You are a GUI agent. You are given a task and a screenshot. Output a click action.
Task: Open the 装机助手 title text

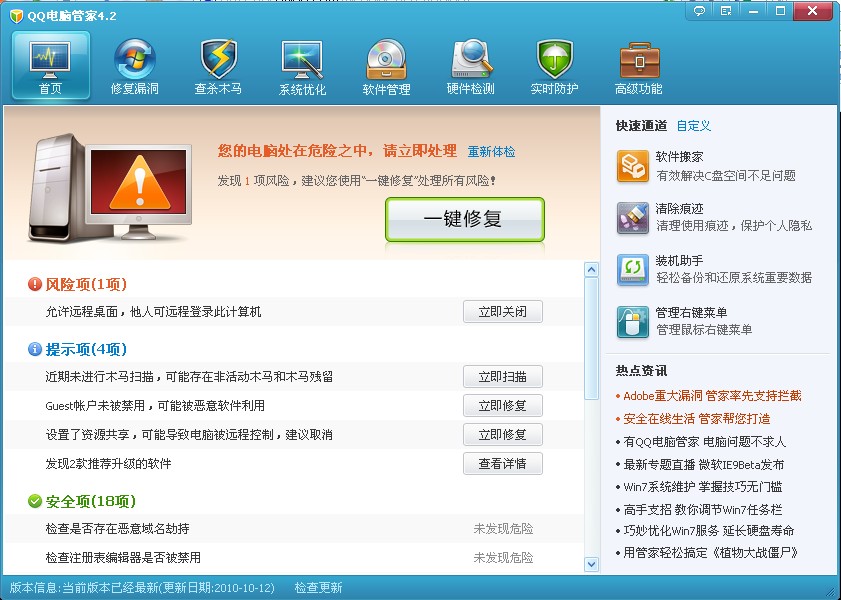[x=679, y=261]
